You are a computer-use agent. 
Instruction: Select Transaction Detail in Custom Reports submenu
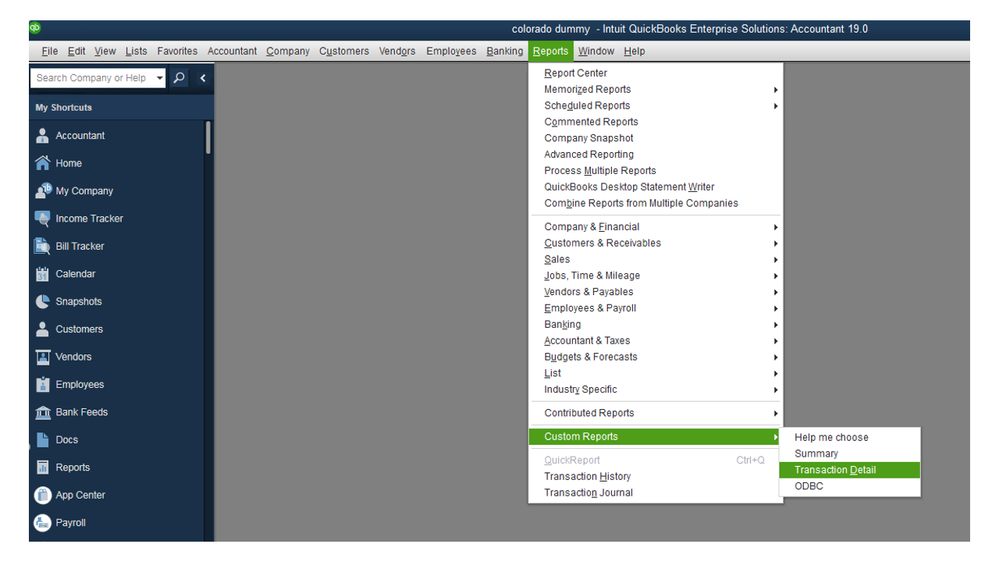tap(849, 470)
